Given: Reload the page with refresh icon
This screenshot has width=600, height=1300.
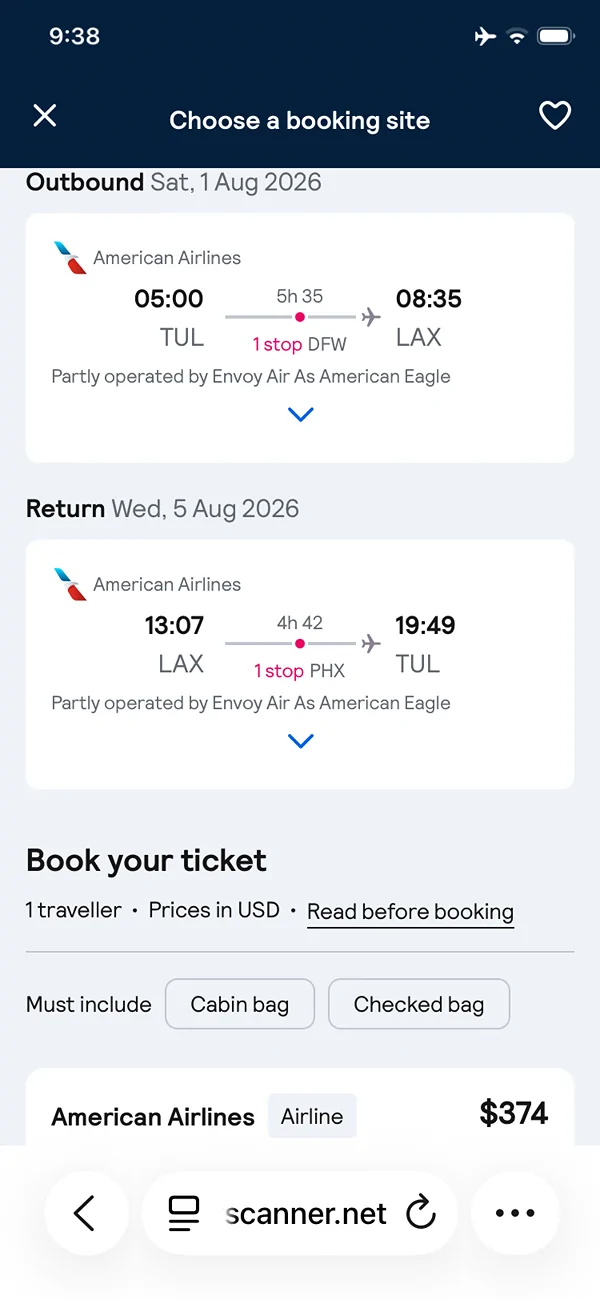Looking at the screenshot, I should [x=421, y=1213].
